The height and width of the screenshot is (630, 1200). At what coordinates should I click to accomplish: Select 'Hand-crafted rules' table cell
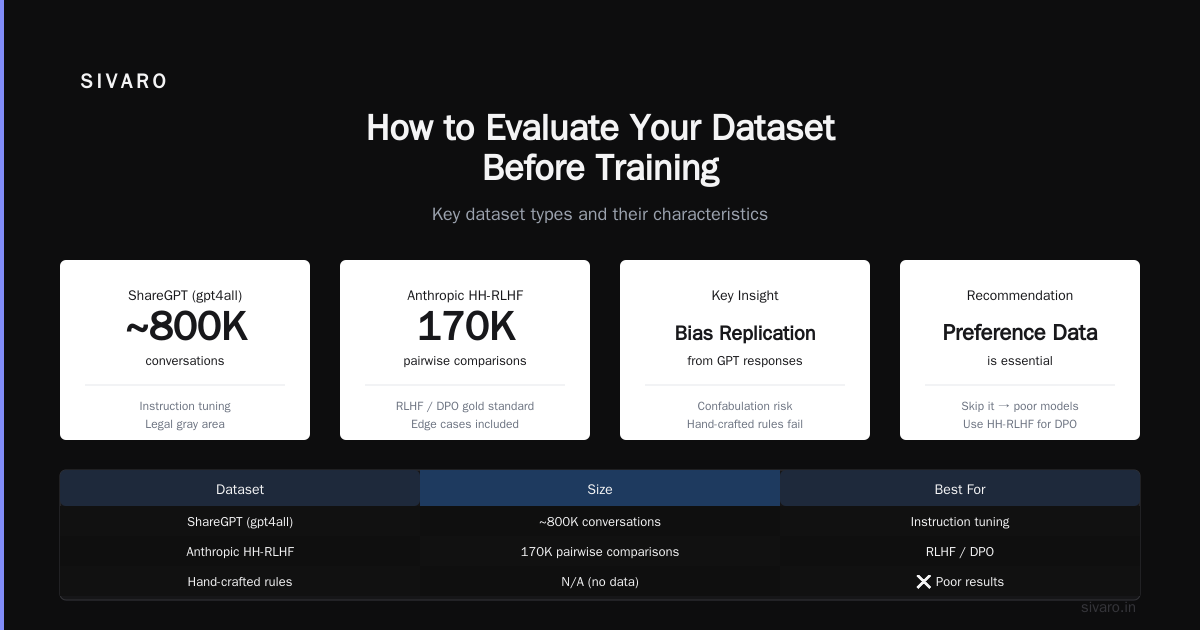(x=240, y=582)
